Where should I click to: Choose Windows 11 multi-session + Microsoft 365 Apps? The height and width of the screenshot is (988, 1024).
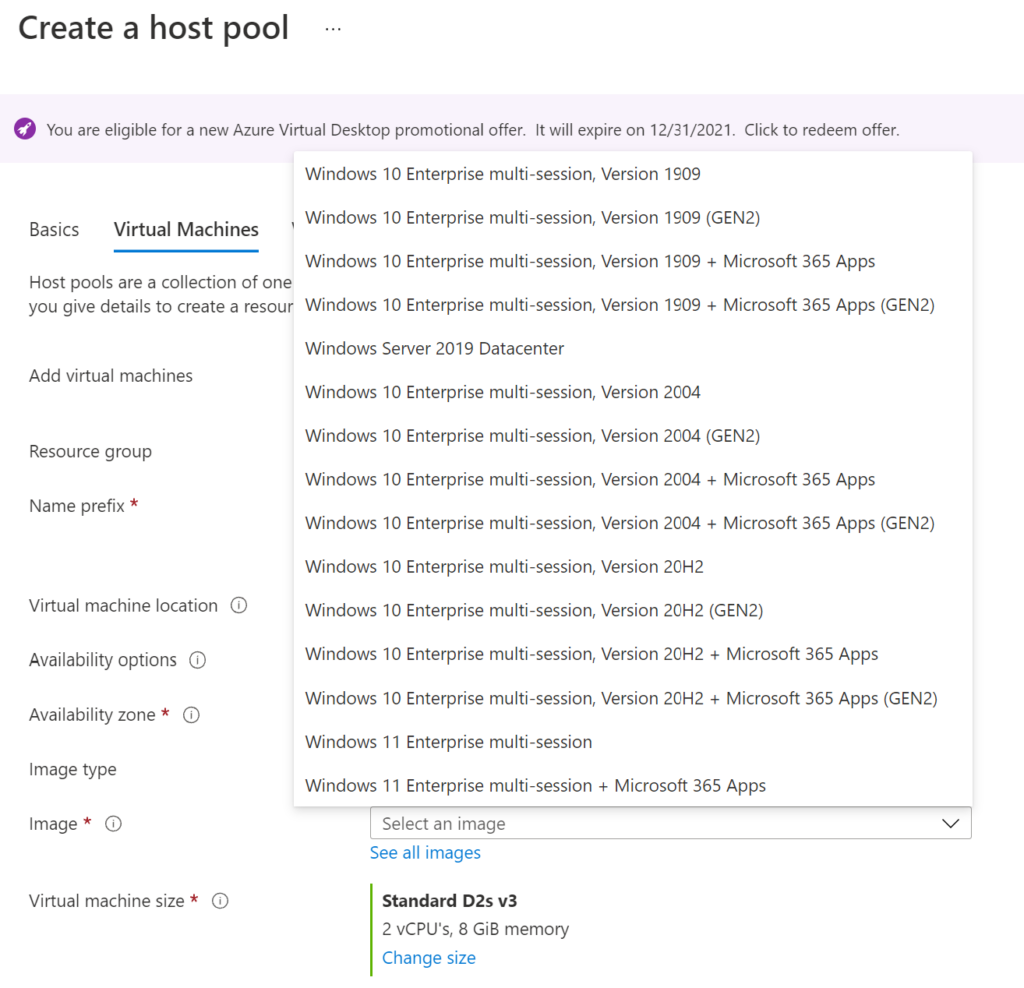(633, 786)
